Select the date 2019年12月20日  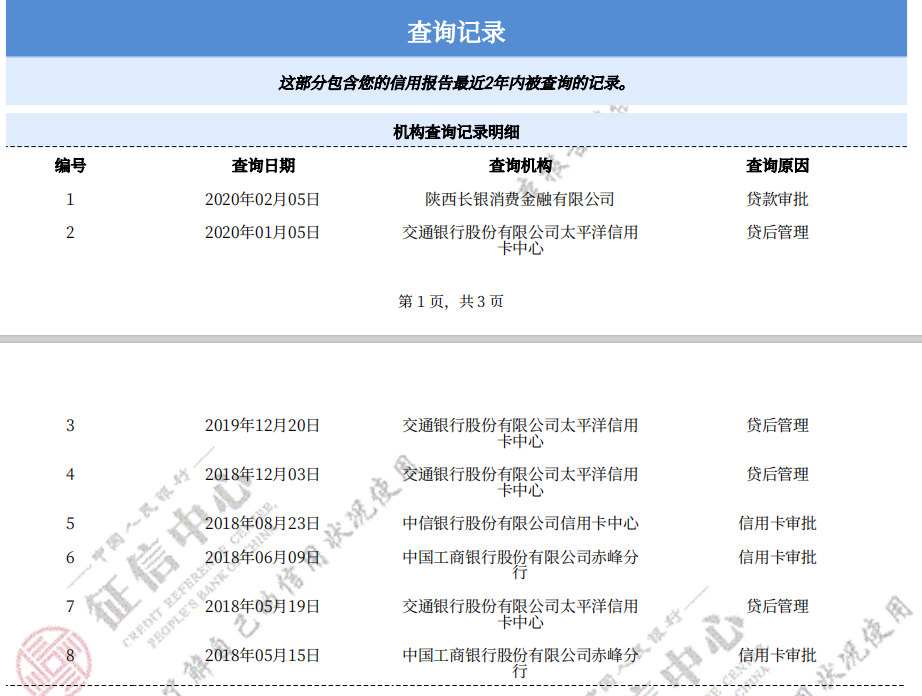tap(262, 425)
